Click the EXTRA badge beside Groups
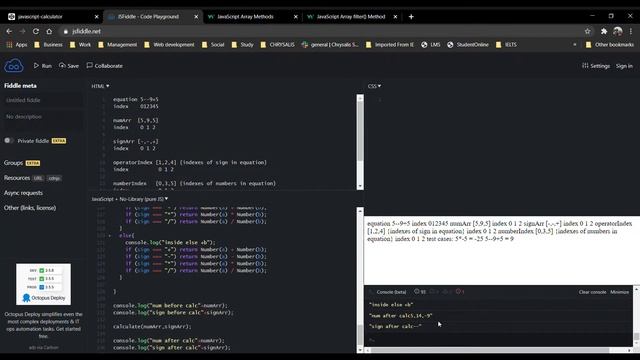This screenshot has width=640, height=360. pyautogui.click(x=33, y=163)
